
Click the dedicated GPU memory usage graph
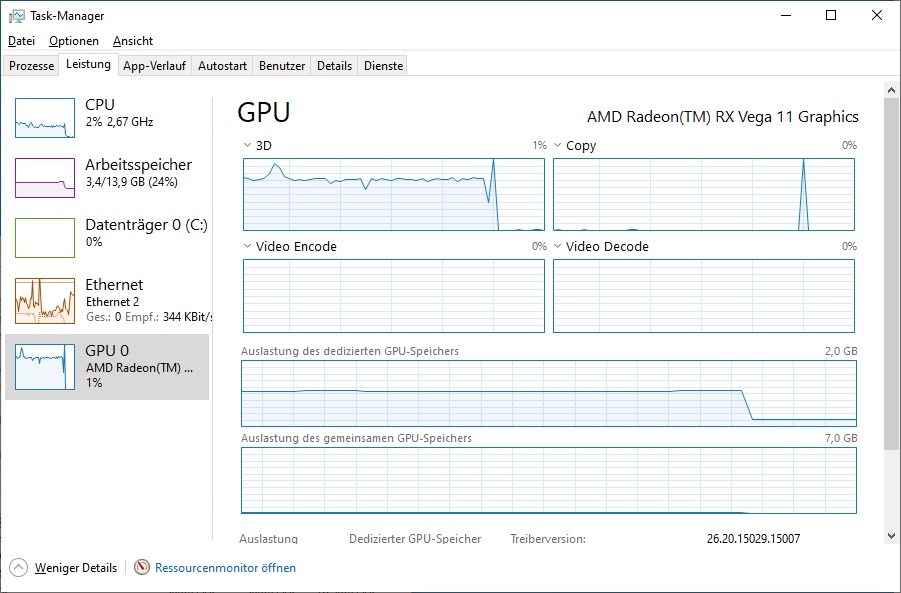[549, 394]
